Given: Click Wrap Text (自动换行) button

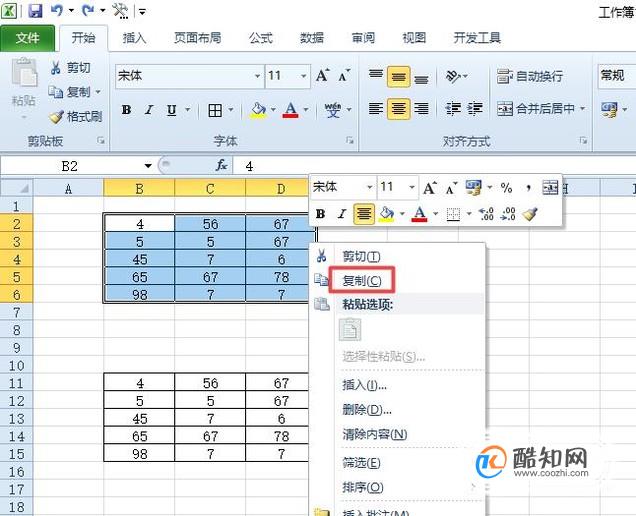Looking at the screenshot, I should coord(530,76).
